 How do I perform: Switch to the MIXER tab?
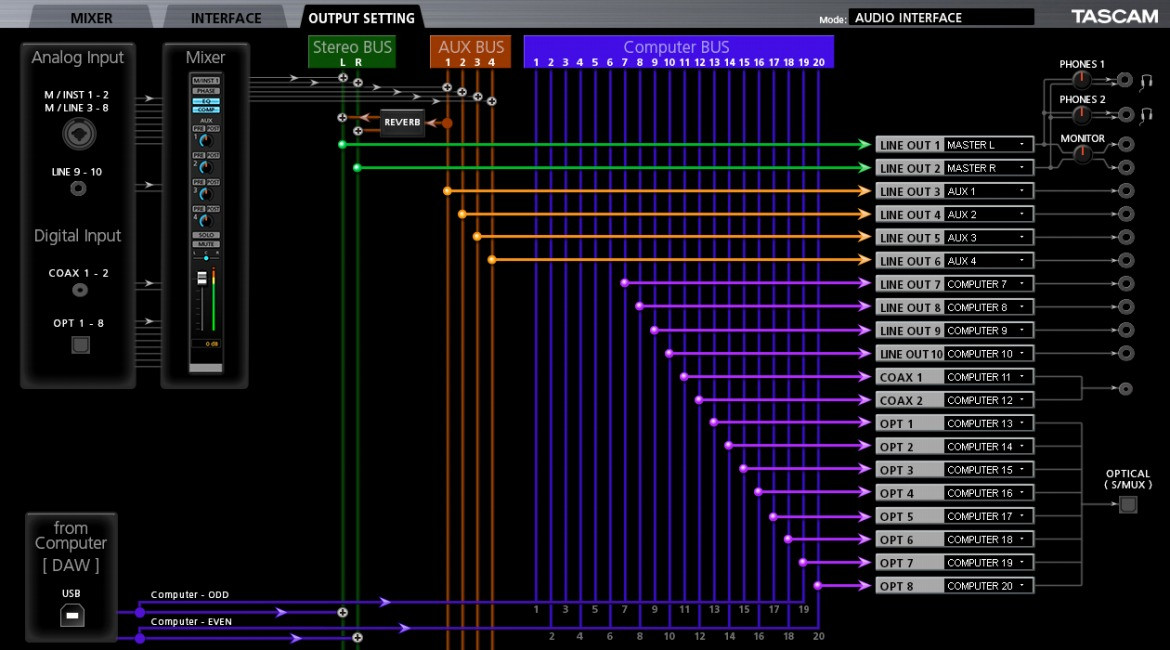(x=91, y=18)
